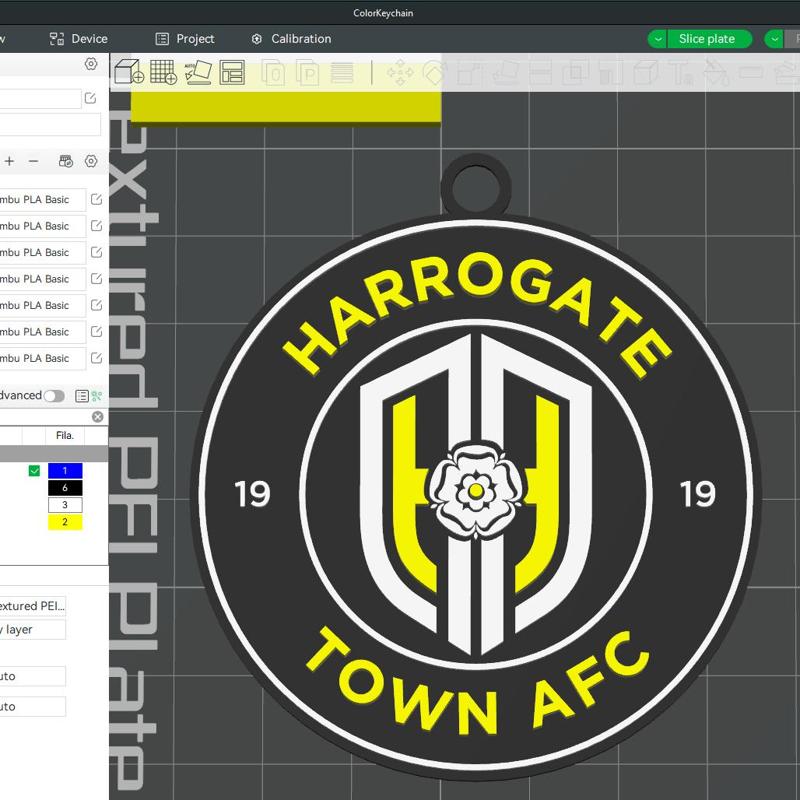This screenshot has width=800, height=800.
Task: Click the Fila. column header
Action: pos(65,435)
